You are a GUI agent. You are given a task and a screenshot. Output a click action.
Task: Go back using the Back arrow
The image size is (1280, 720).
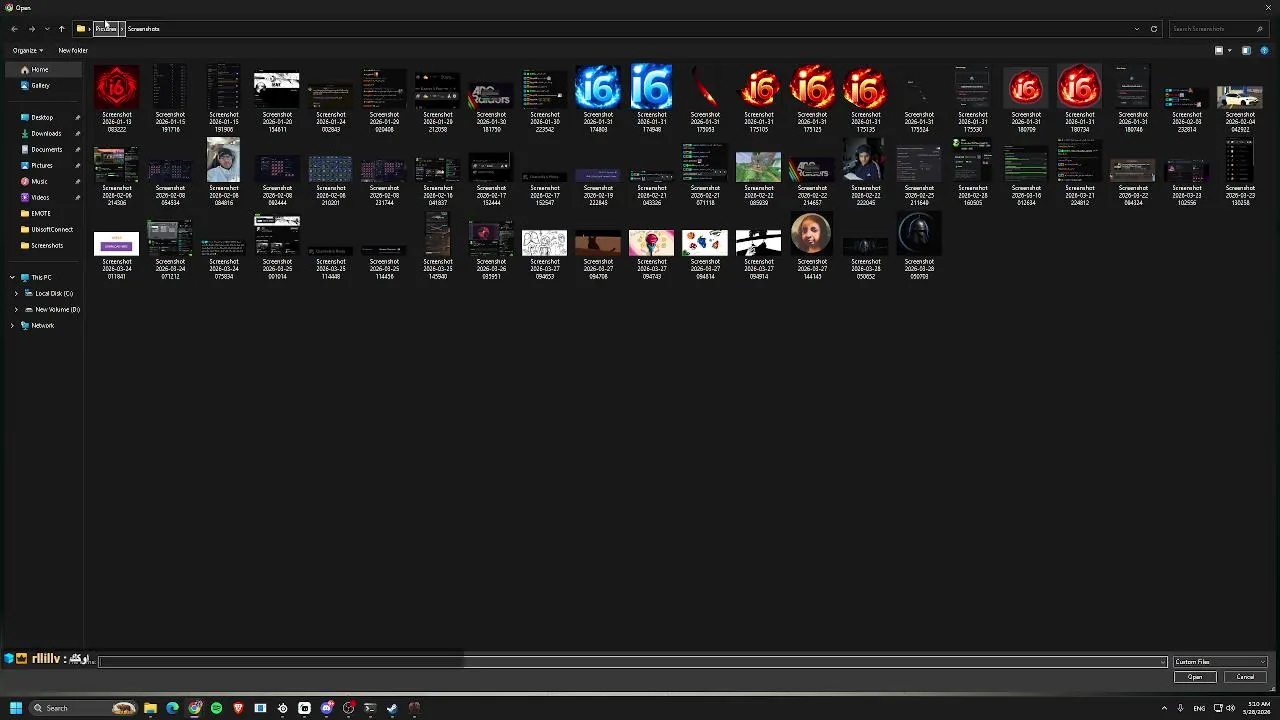[14, 29]
